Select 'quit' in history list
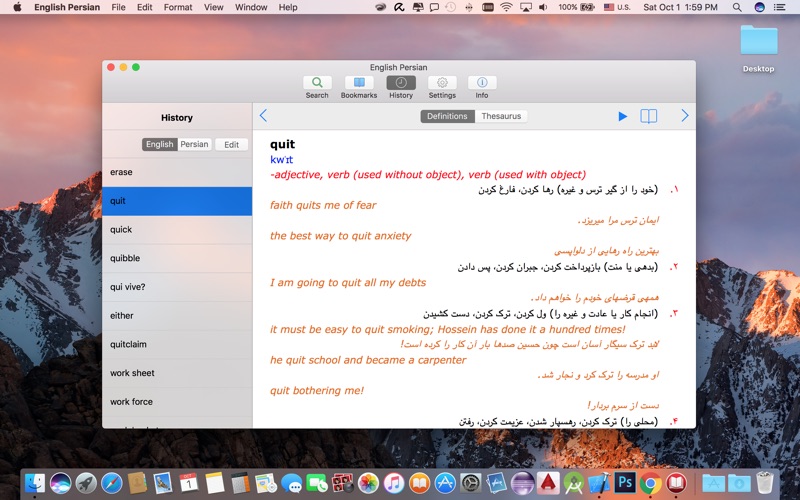The width and height of the screenshot is (800, 500). pos(177,201)
